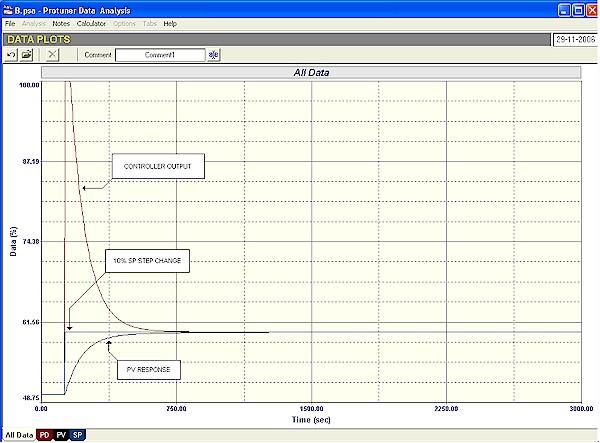
Task: Select the 10% SP STEP CHANGE annotation
Action: click(147, 261)
